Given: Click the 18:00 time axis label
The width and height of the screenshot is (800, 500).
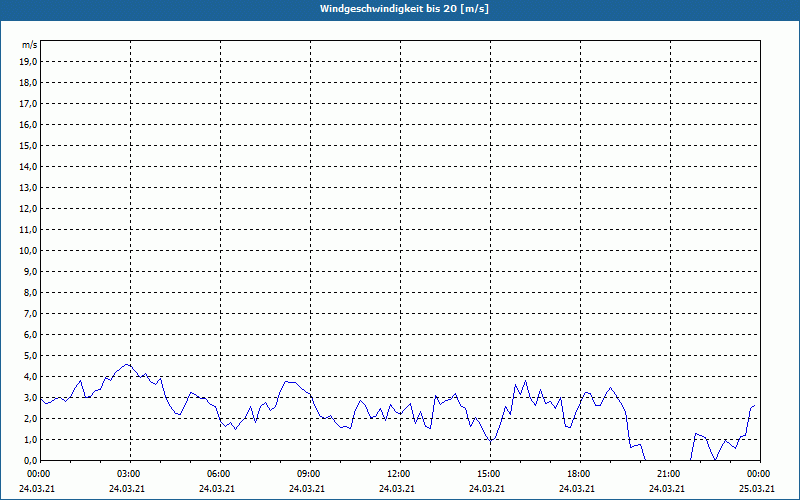Looking at the screenshot, I should tap(578, 473).
